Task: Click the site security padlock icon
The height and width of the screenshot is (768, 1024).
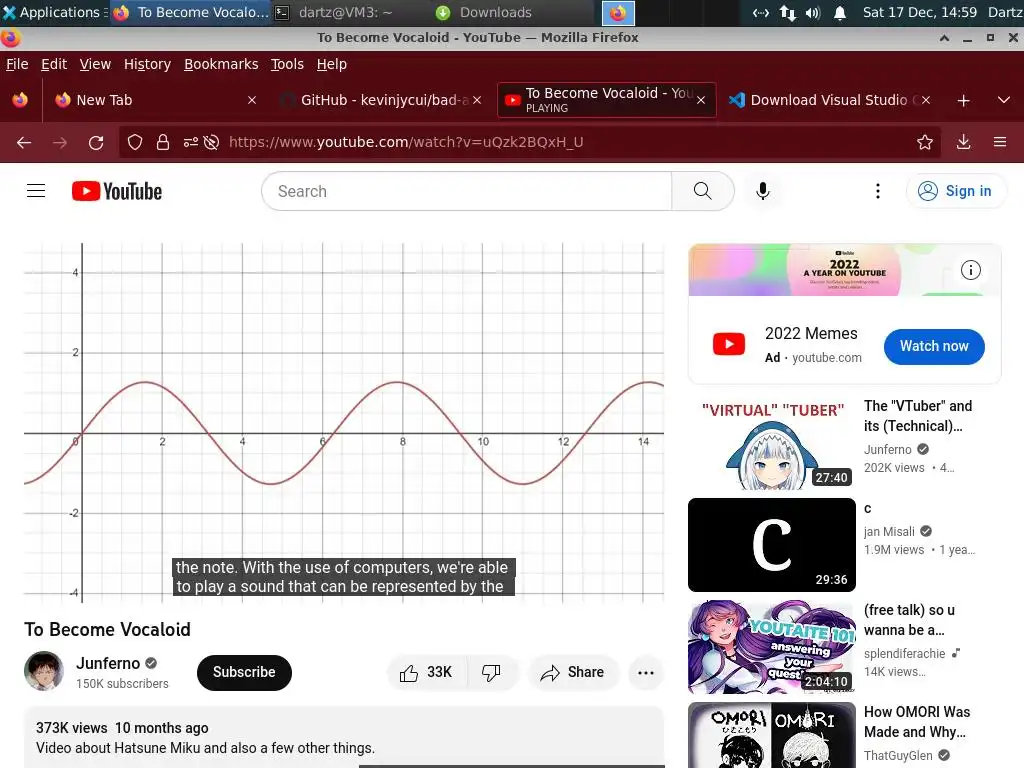Action: click(x=163, y=142)
